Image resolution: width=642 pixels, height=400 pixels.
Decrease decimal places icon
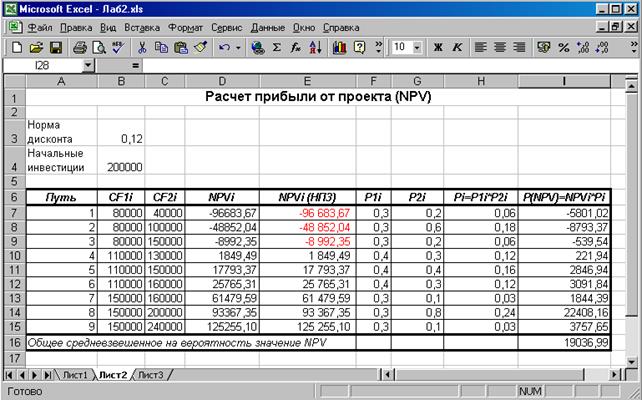coord(602,47)
